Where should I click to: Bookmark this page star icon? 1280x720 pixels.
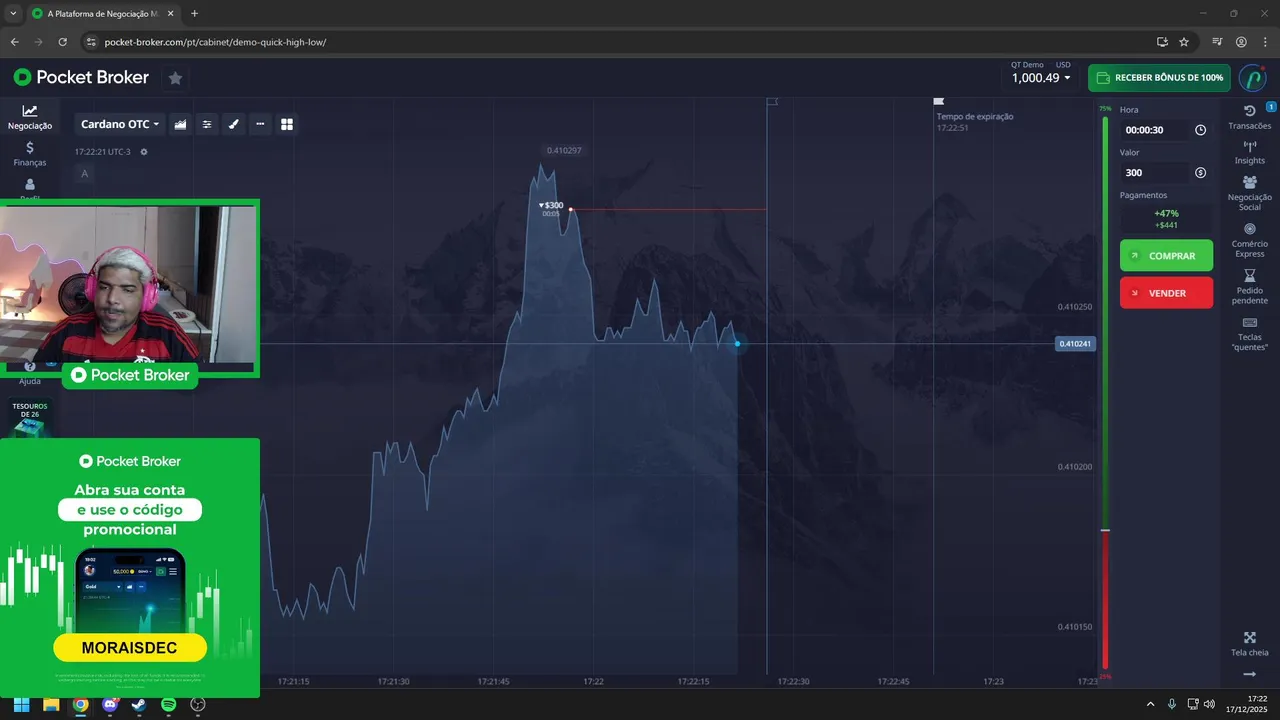pyautogui.click(x=1184, y=42)
